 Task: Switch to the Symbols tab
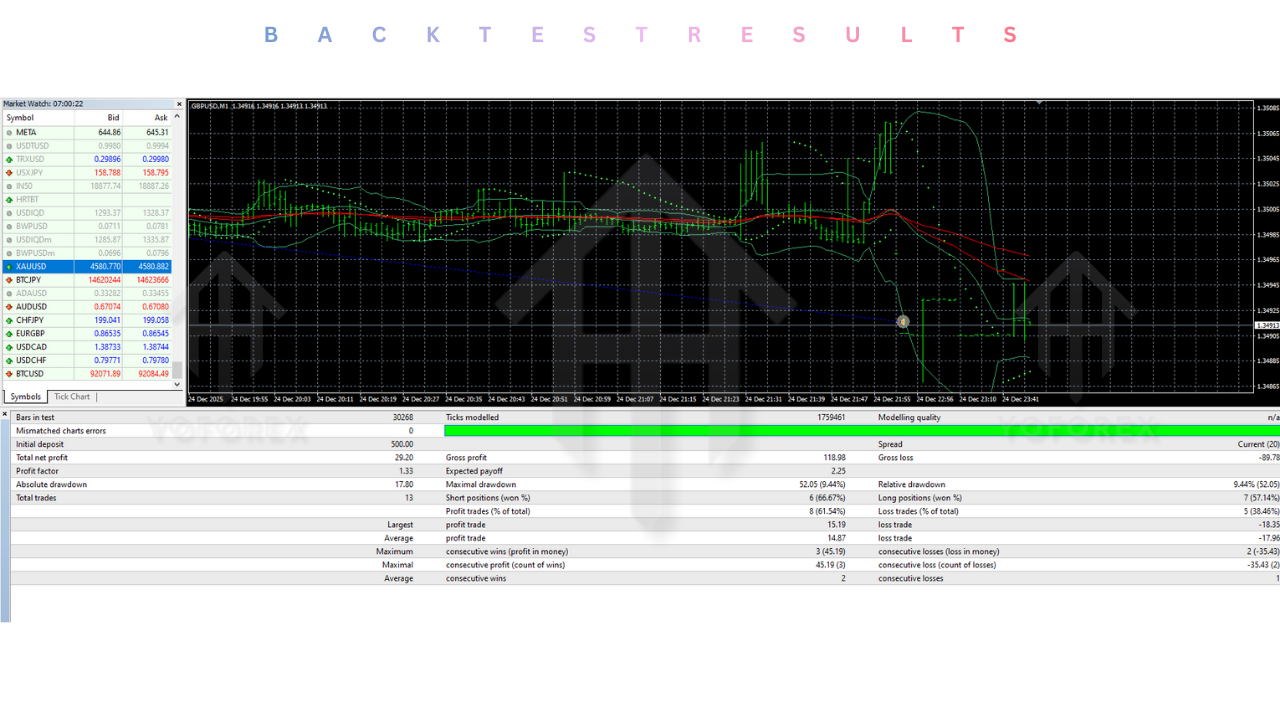click(24, 396)
